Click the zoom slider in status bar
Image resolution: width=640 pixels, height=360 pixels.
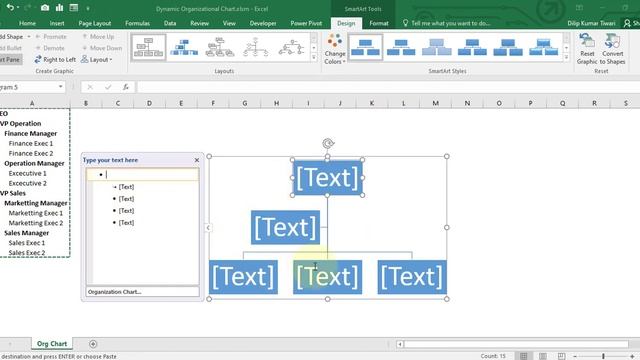[603, 356]
